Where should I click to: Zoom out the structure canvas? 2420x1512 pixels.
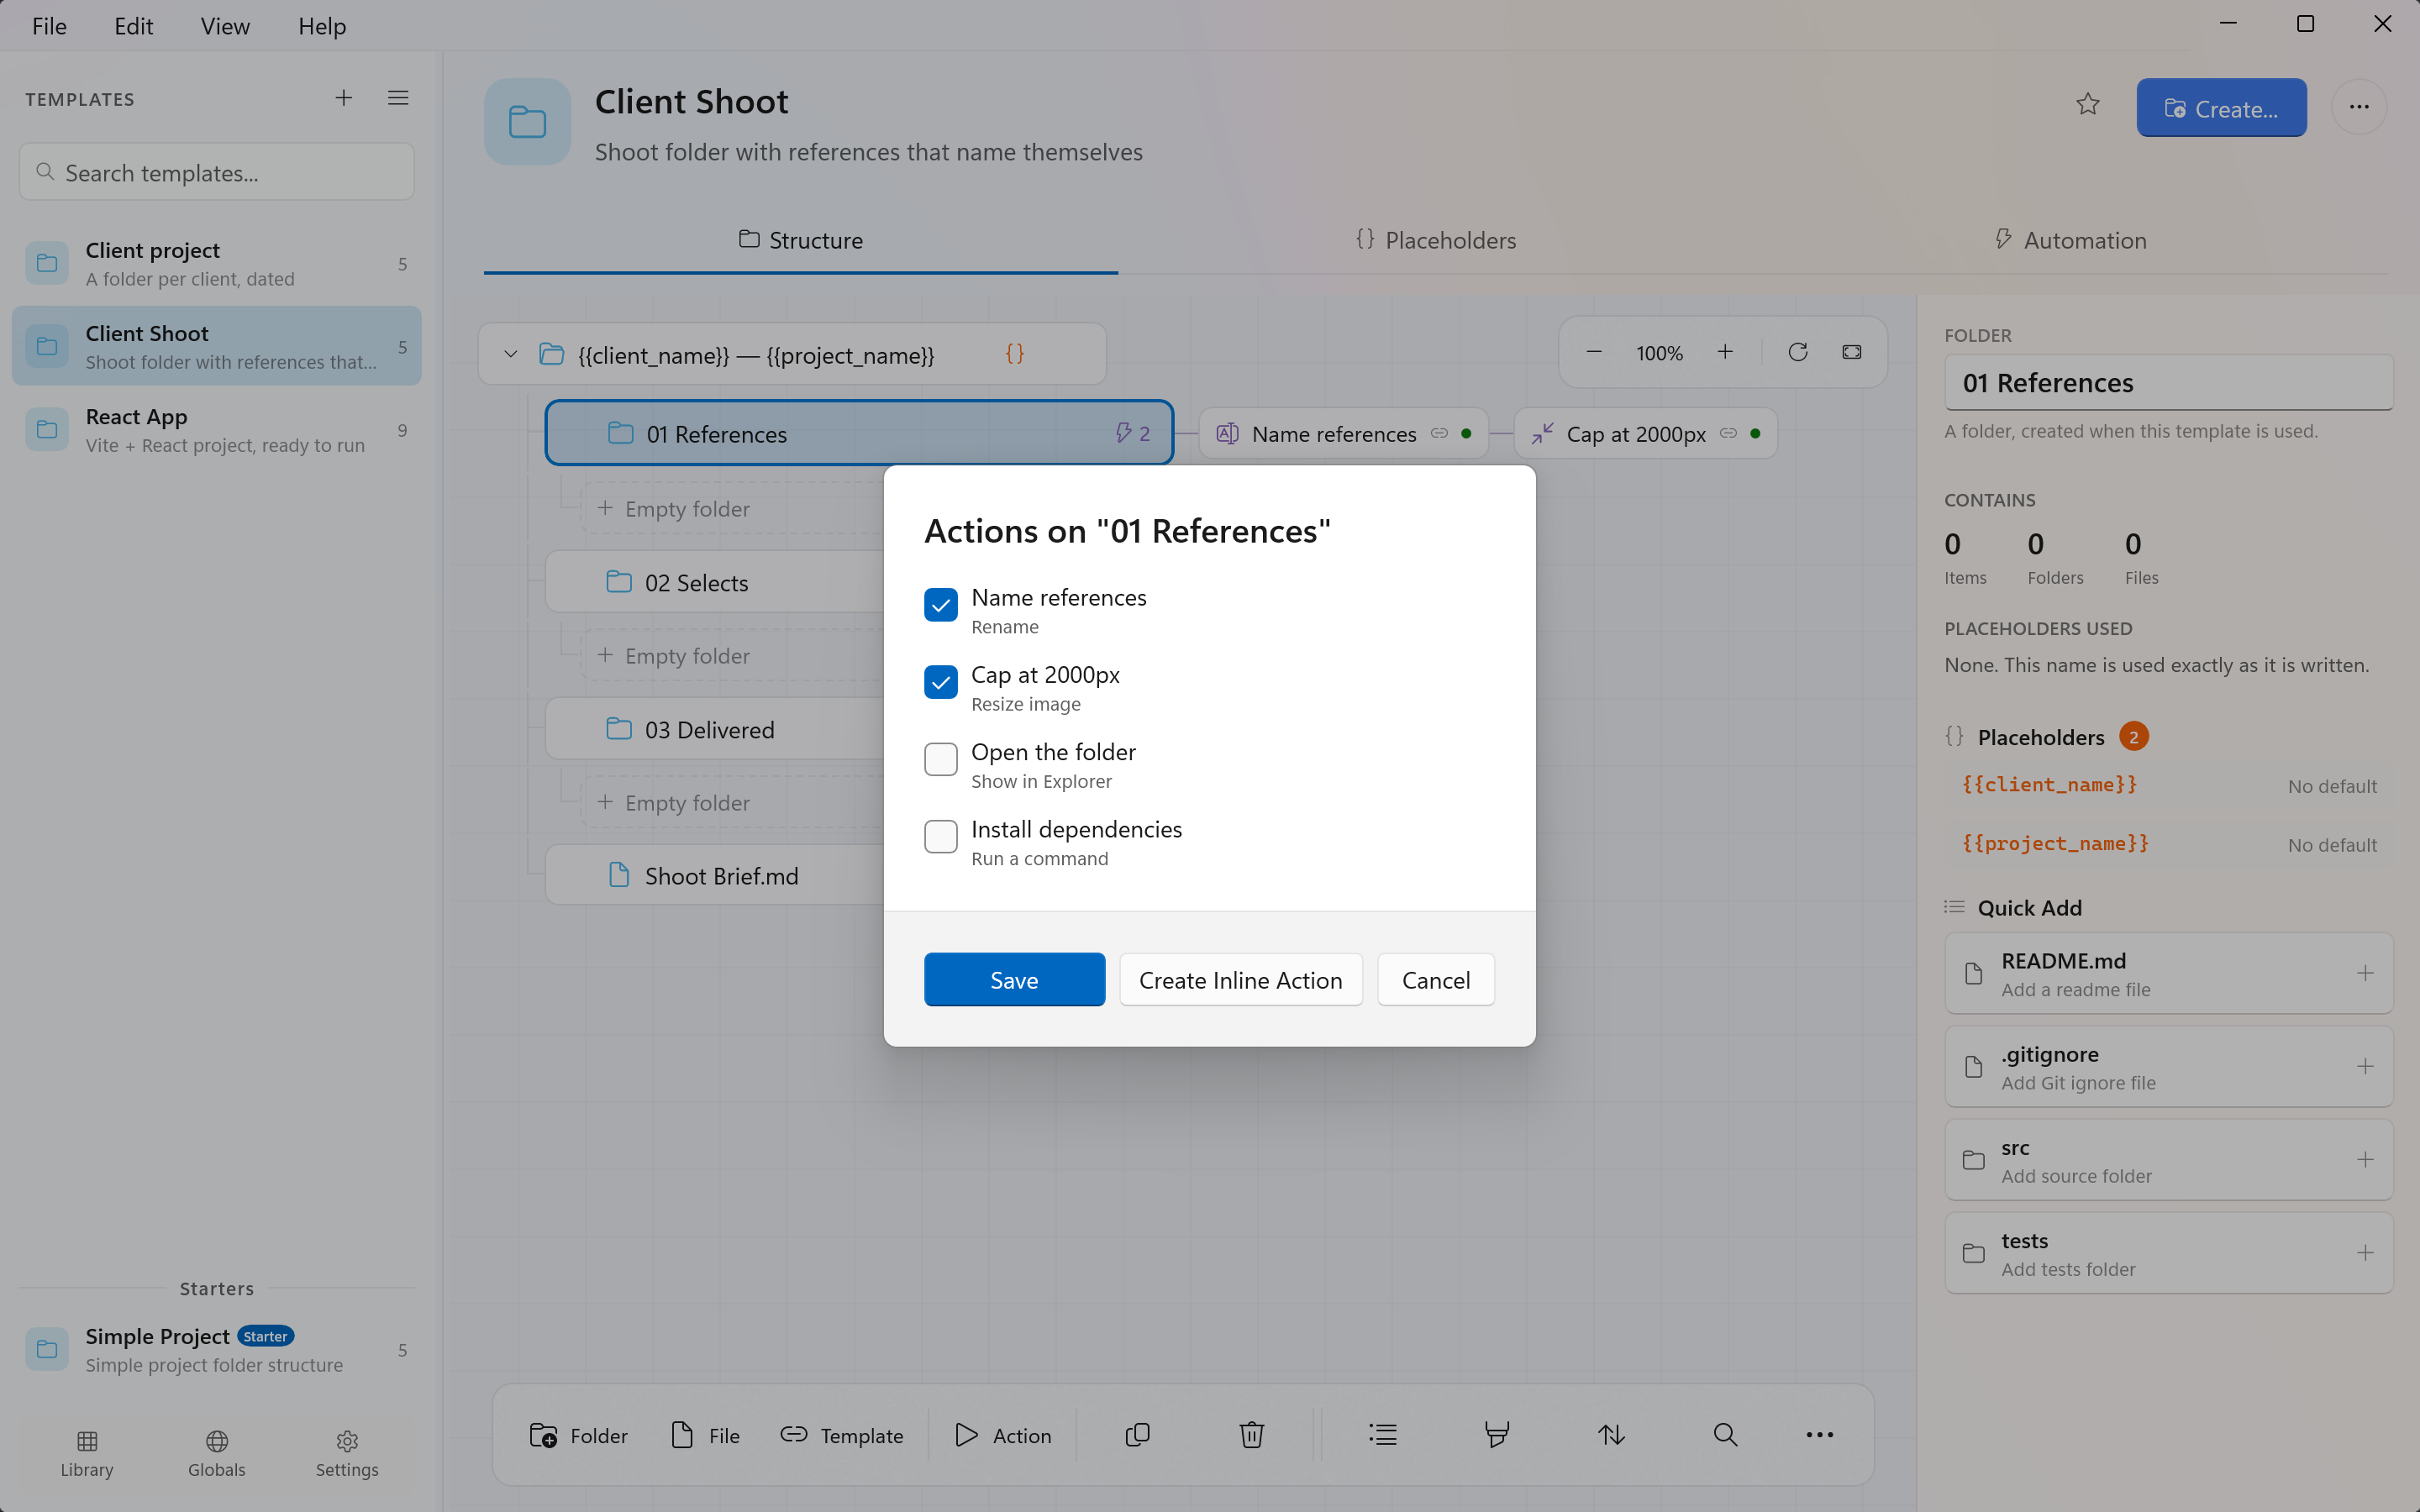point(1594,353)
